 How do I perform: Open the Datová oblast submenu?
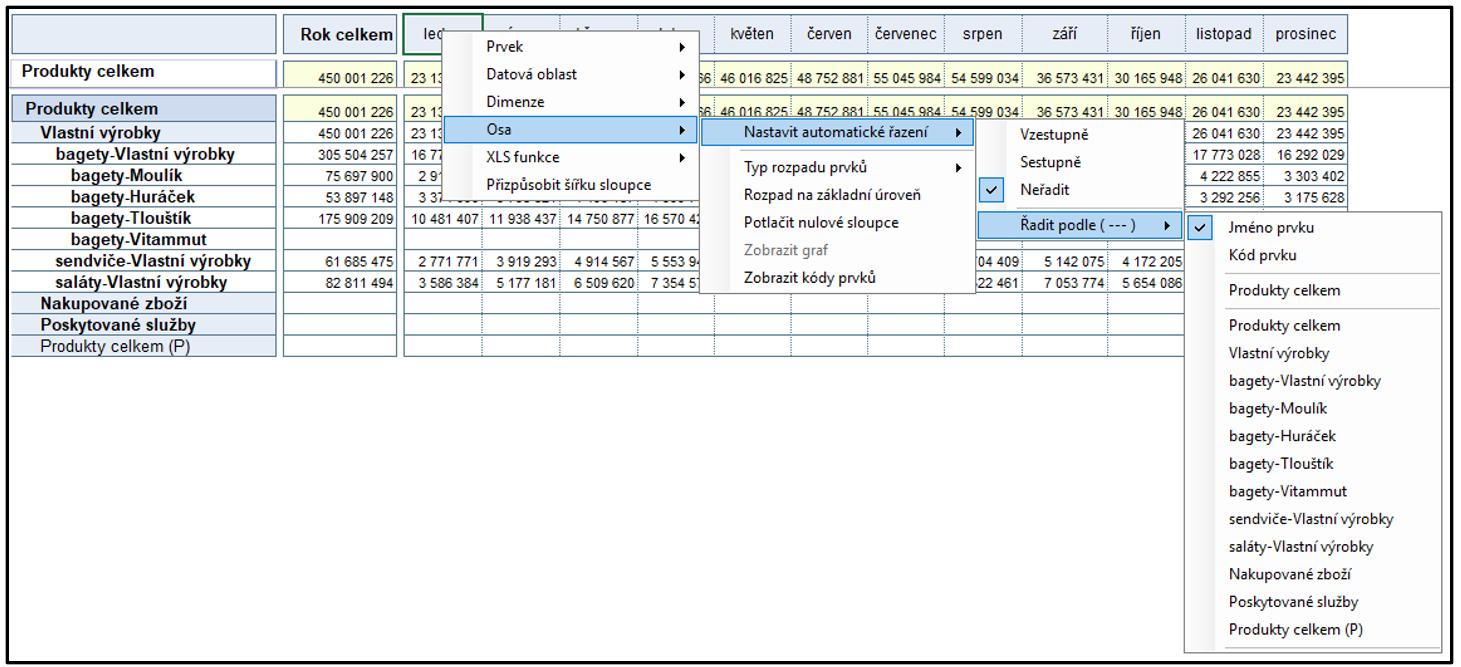click(571, 74)
